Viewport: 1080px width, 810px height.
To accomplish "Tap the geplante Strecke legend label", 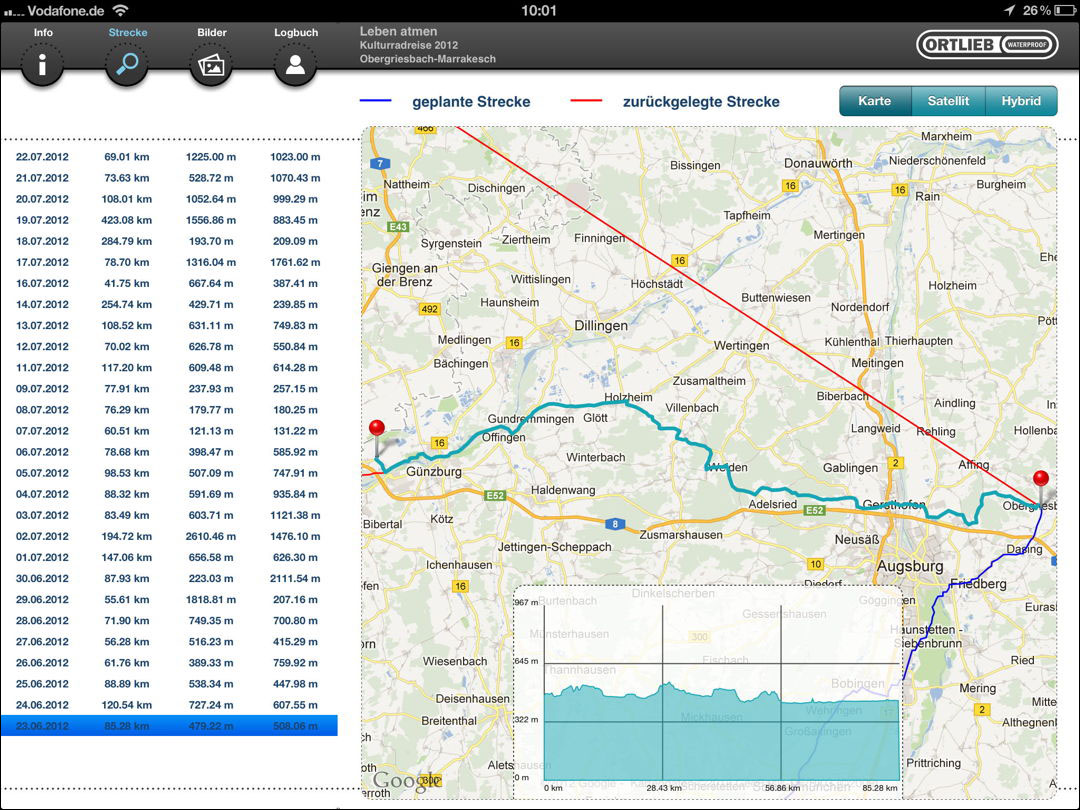I will pyautogui.click(x=471, y=102).
